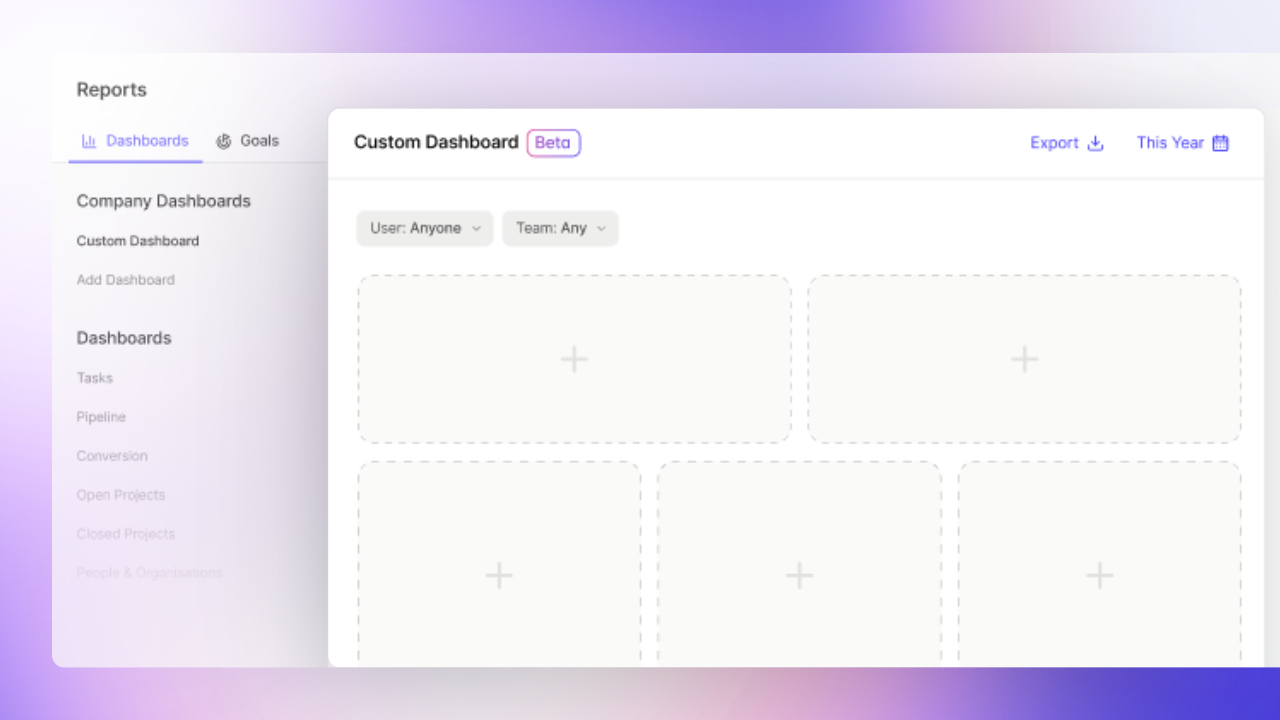Add a widget using the bottom-left plus icon

pyautogui.click(x=499, y=575)
